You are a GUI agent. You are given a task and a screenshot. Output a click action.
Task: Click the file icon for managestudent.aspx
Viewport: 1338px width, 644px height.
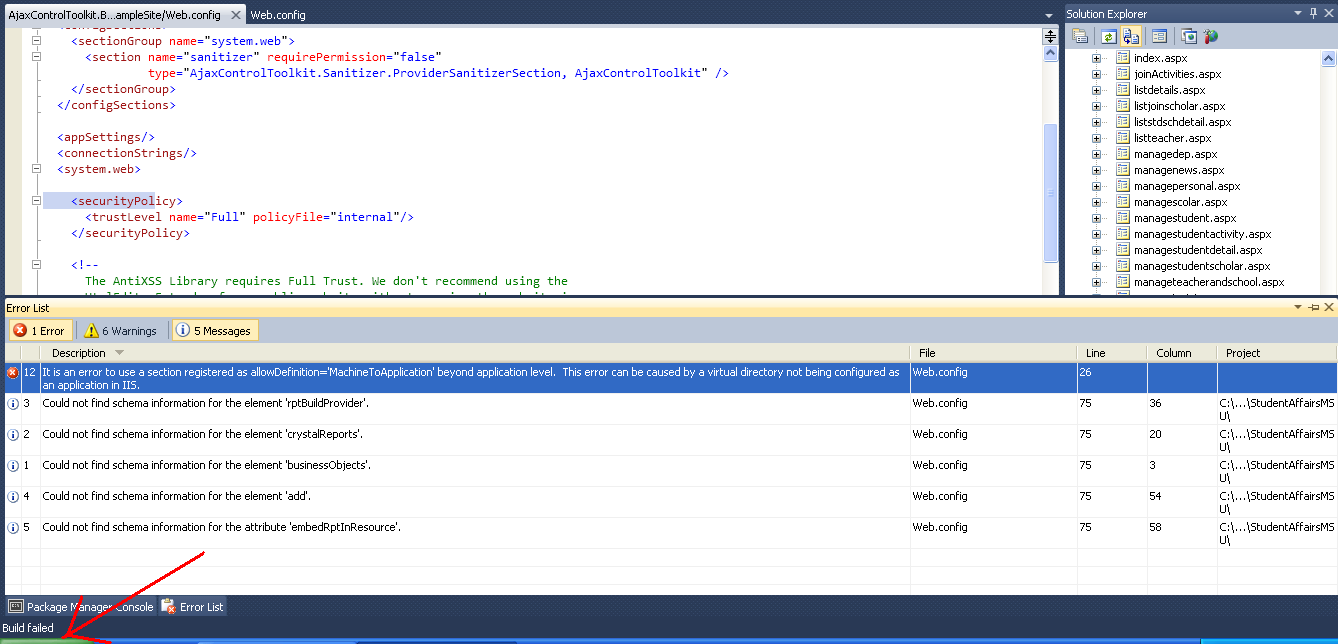tap(1123, 218)
